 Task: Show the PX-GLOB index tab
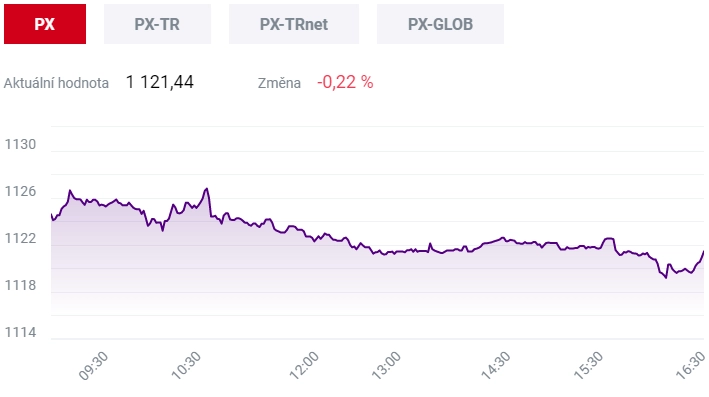tap(440, 24)
